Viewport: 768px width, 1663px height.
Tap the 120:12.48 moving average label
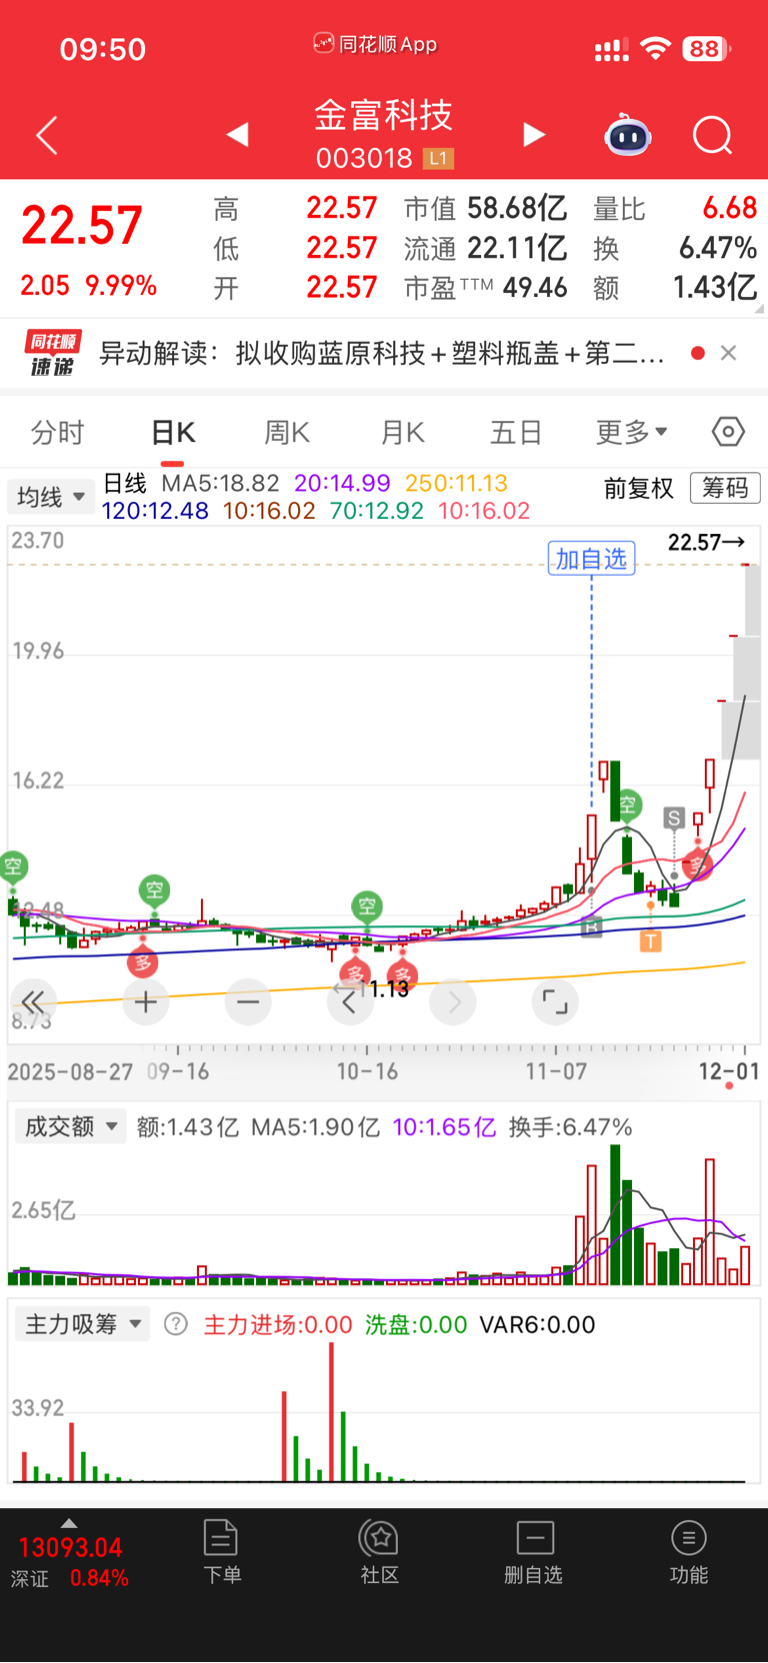(155, 511)
